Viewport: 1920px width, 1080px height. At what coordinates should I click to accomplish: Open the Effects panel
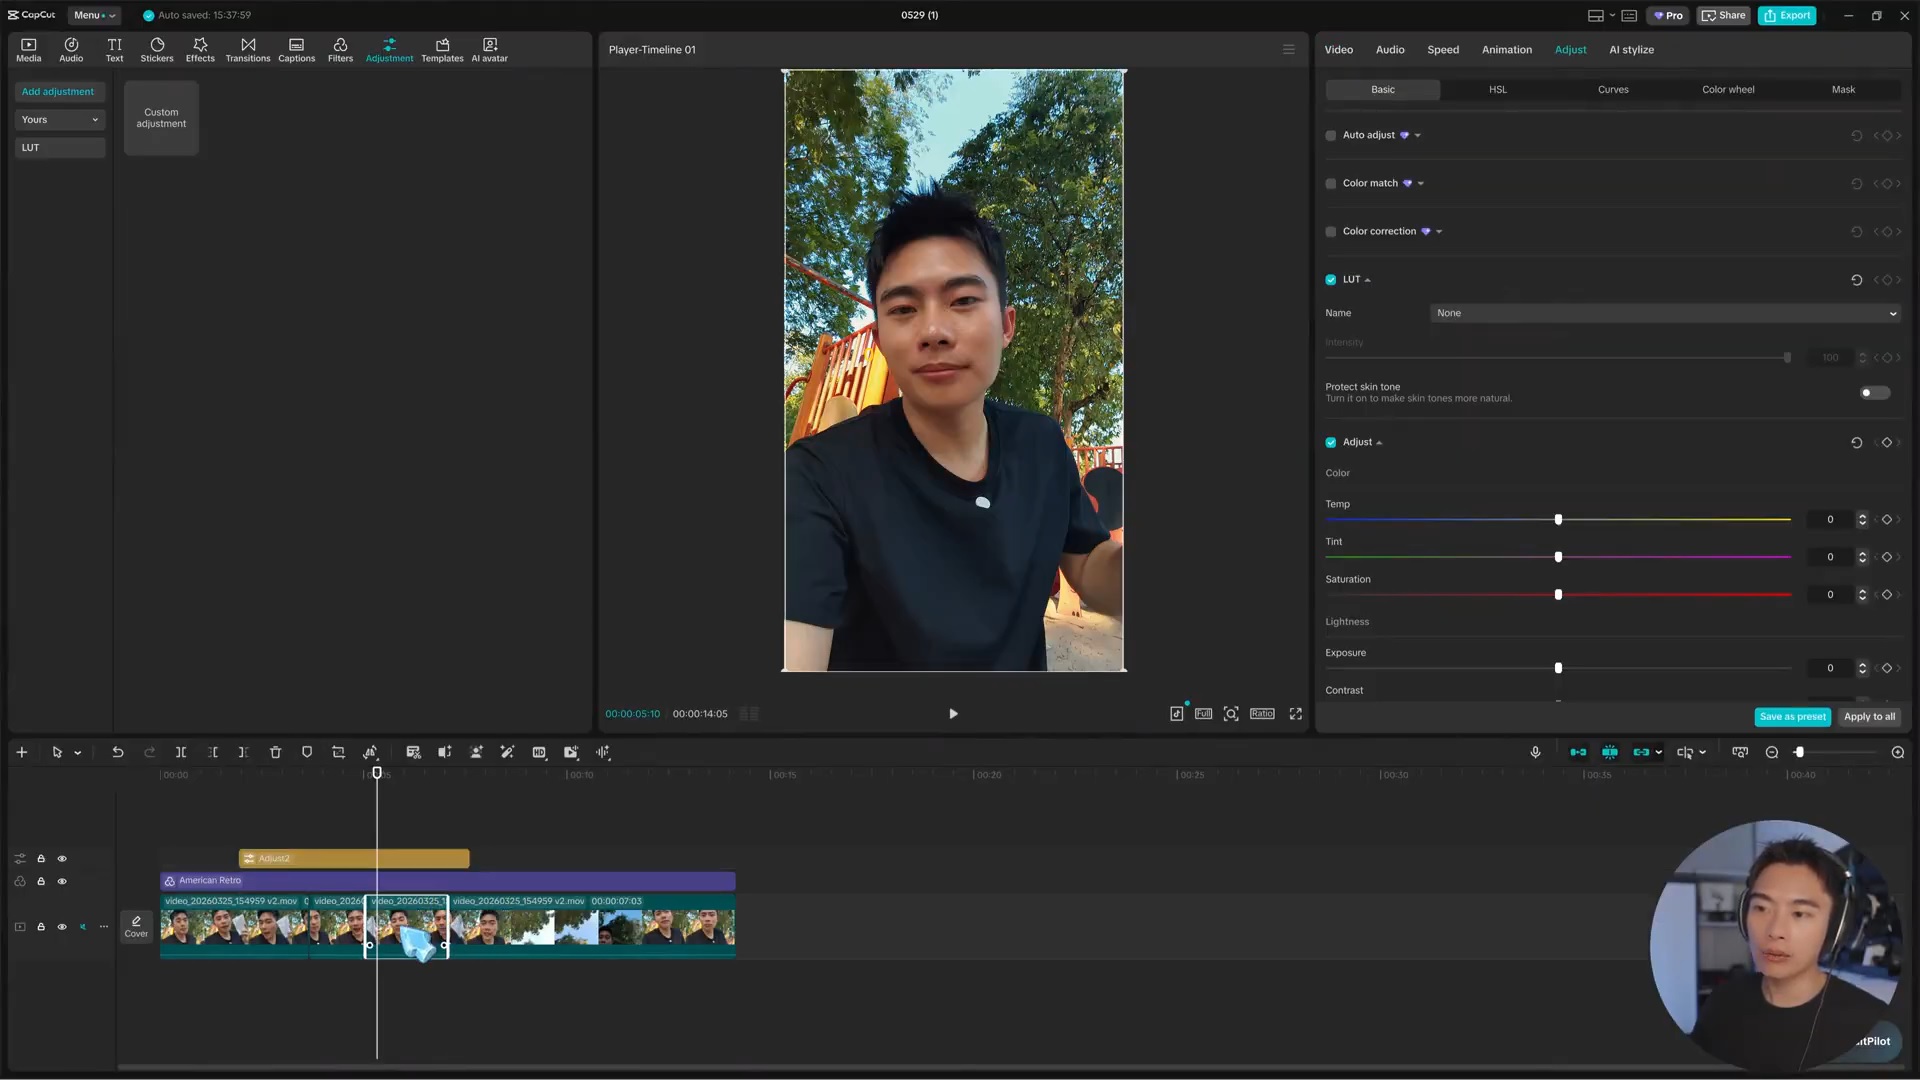click(200, 50)
